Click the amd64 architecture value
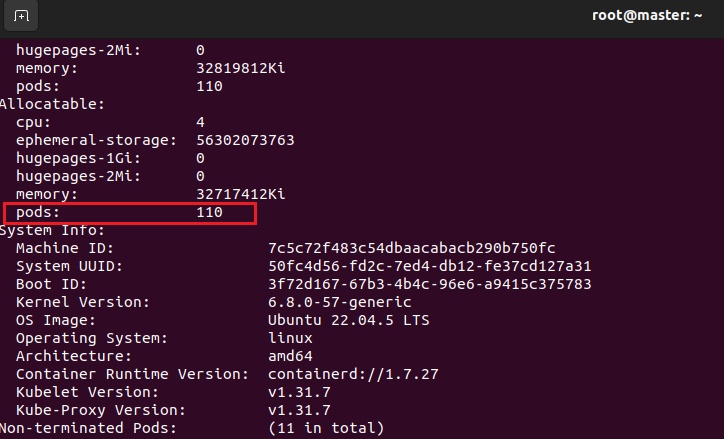Viewport: 726px width, 439px height. (291, 356)
